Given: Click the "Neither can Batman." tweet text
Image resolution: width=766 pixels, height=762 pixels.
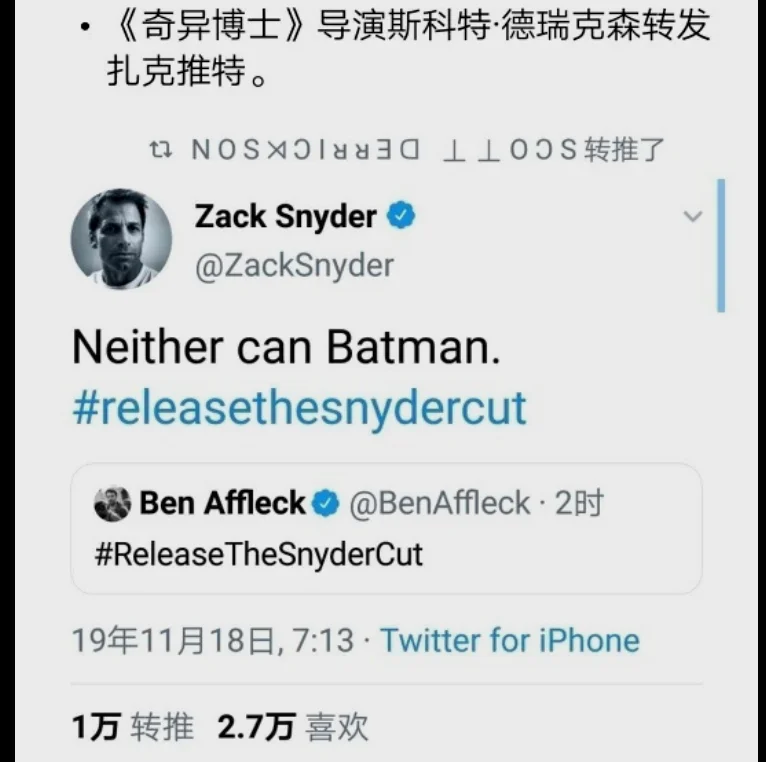Looking at the screenshot, I should [x=285, y=347].
